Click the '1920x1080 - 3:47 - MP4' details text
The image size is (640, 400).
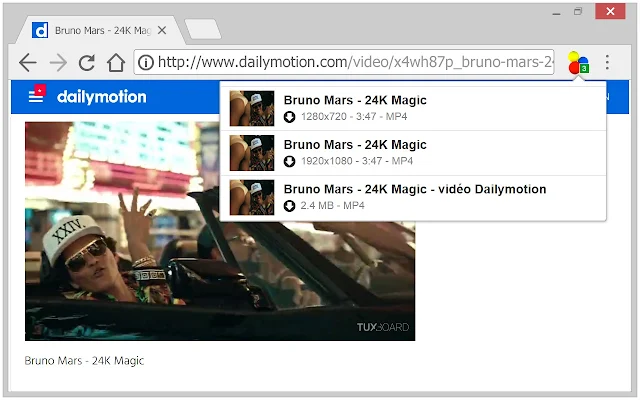[357, 161]
